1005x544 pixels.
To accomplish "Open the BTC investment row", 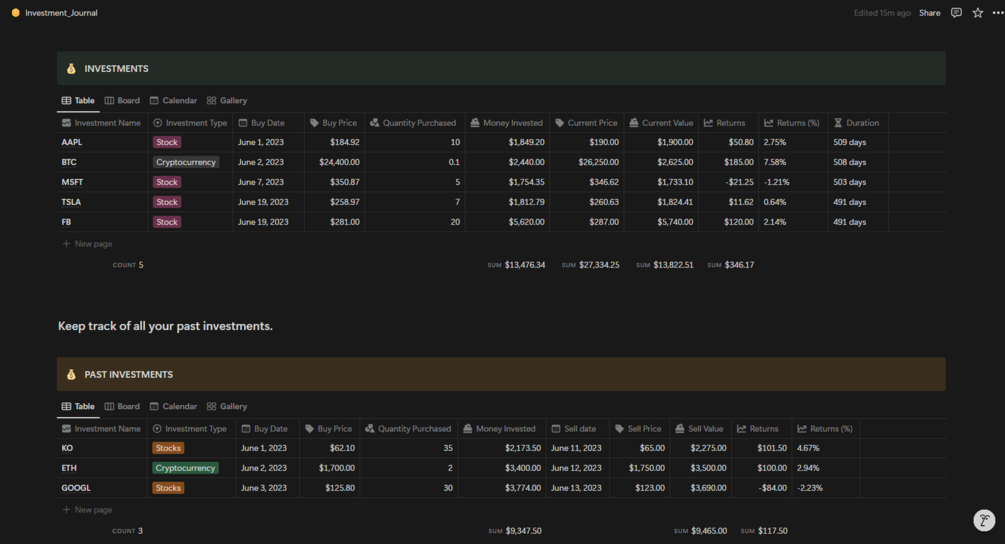I will [x=69, y=162].
